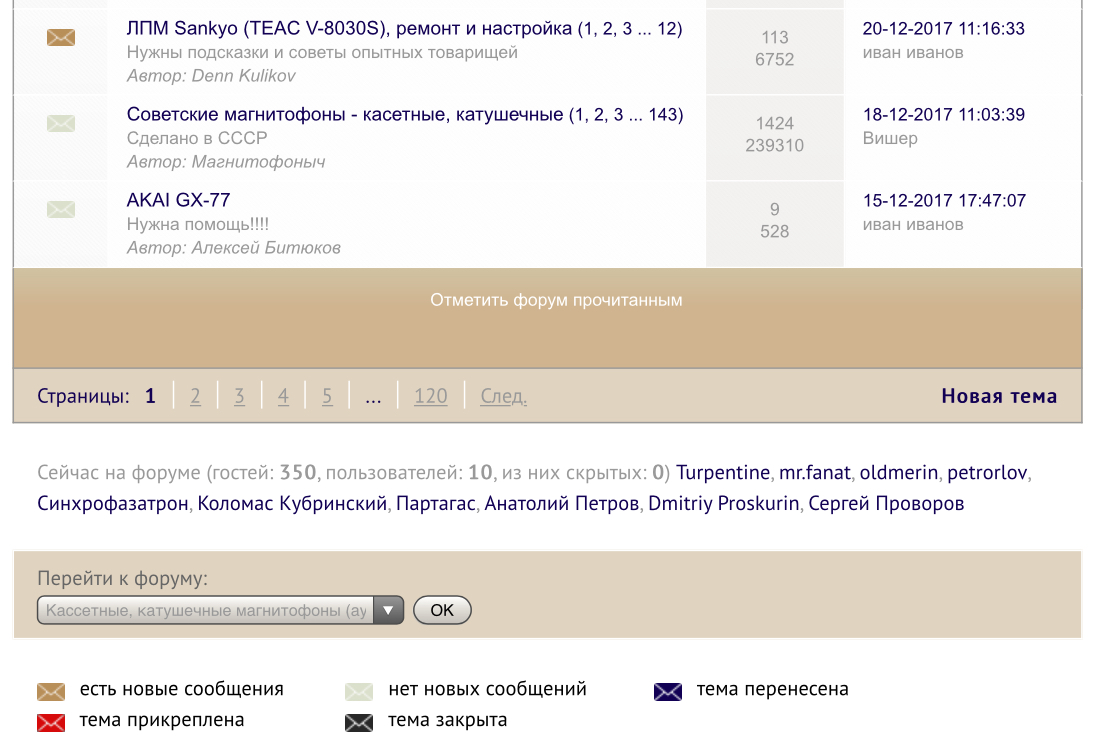Open page 143 of Советские магнитофоны topic

(x=663, y=115)
